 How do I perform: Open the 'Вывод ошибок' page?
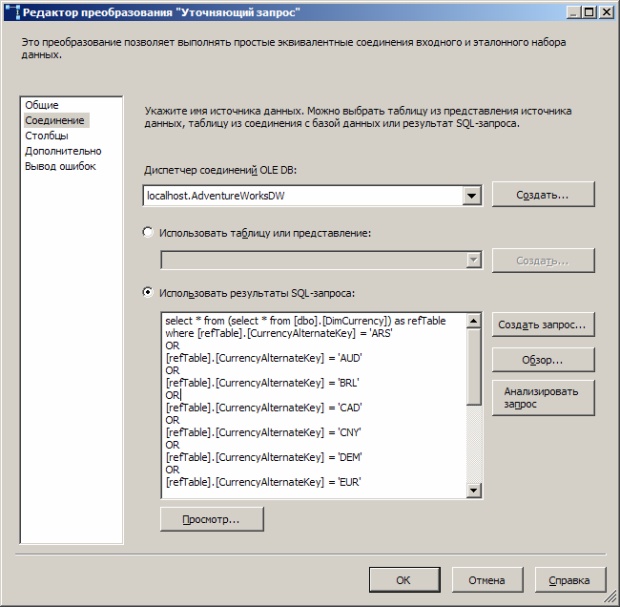click(60, 166)
